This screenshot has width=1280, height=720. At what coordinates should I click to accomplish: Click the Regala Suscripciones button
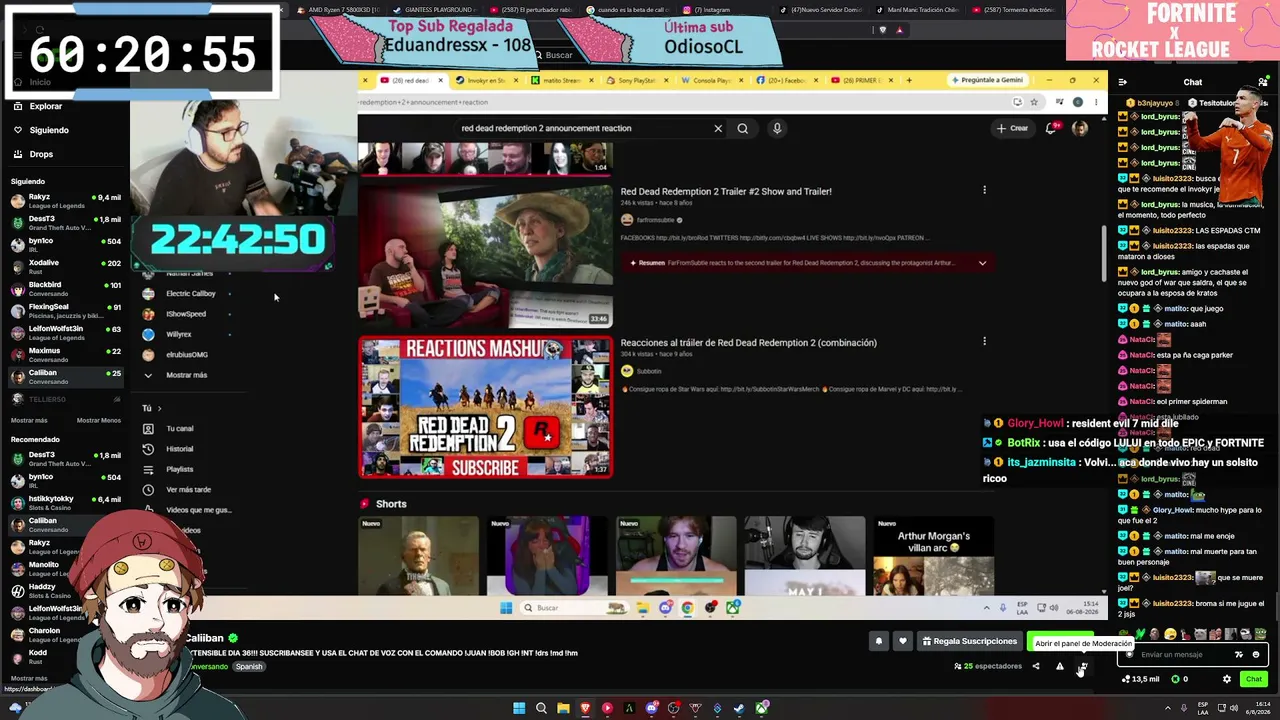[x=969, y=641]
